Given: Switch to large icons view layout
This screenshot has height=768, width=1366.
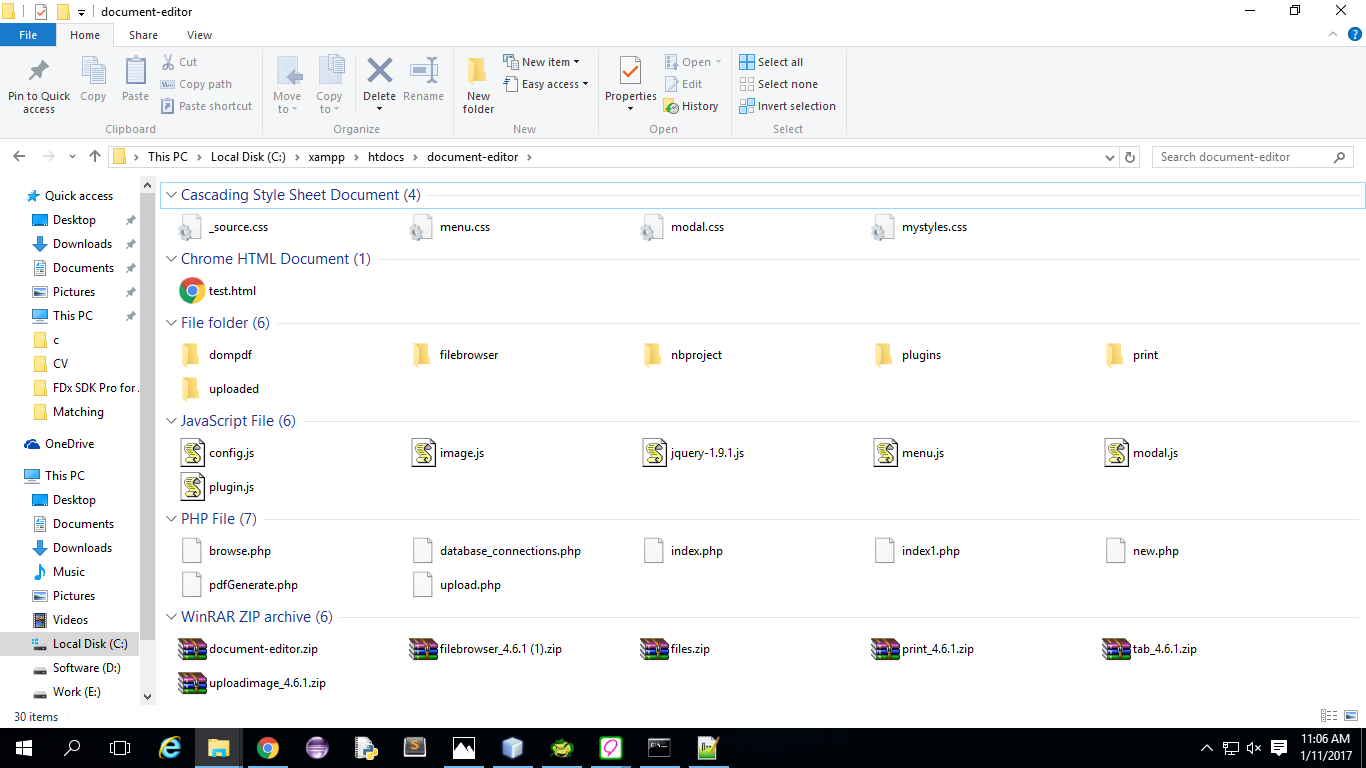Looking at the screenshot, I should [1349, 716].
